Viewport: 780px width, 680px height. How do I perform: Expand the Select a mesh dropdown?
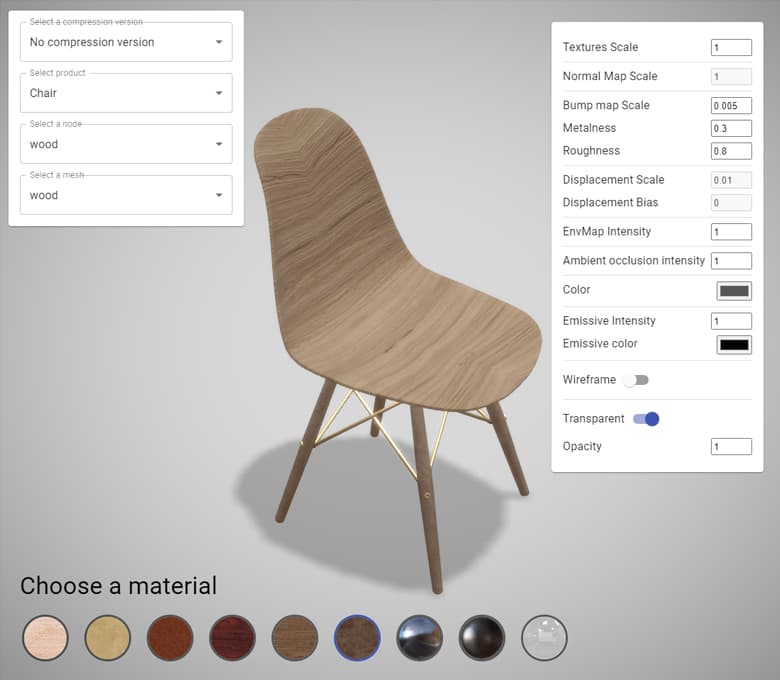point(126,195)
